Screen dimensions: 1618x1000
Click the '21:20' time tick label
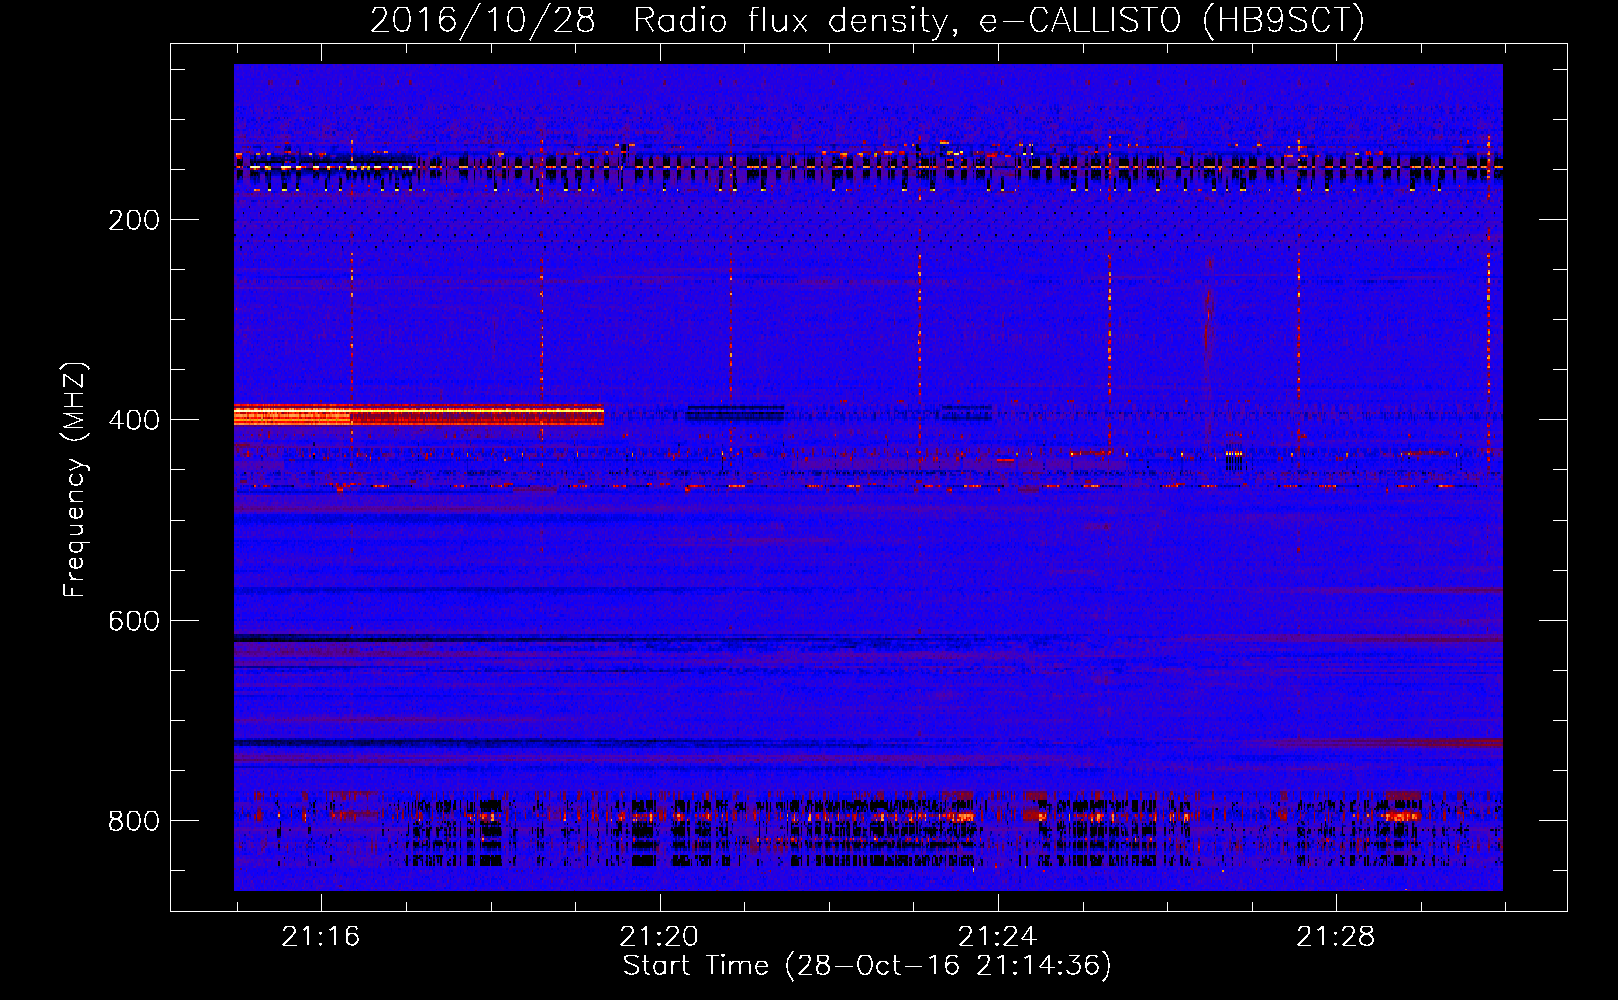pyautogui.click(x=659, y=937)
